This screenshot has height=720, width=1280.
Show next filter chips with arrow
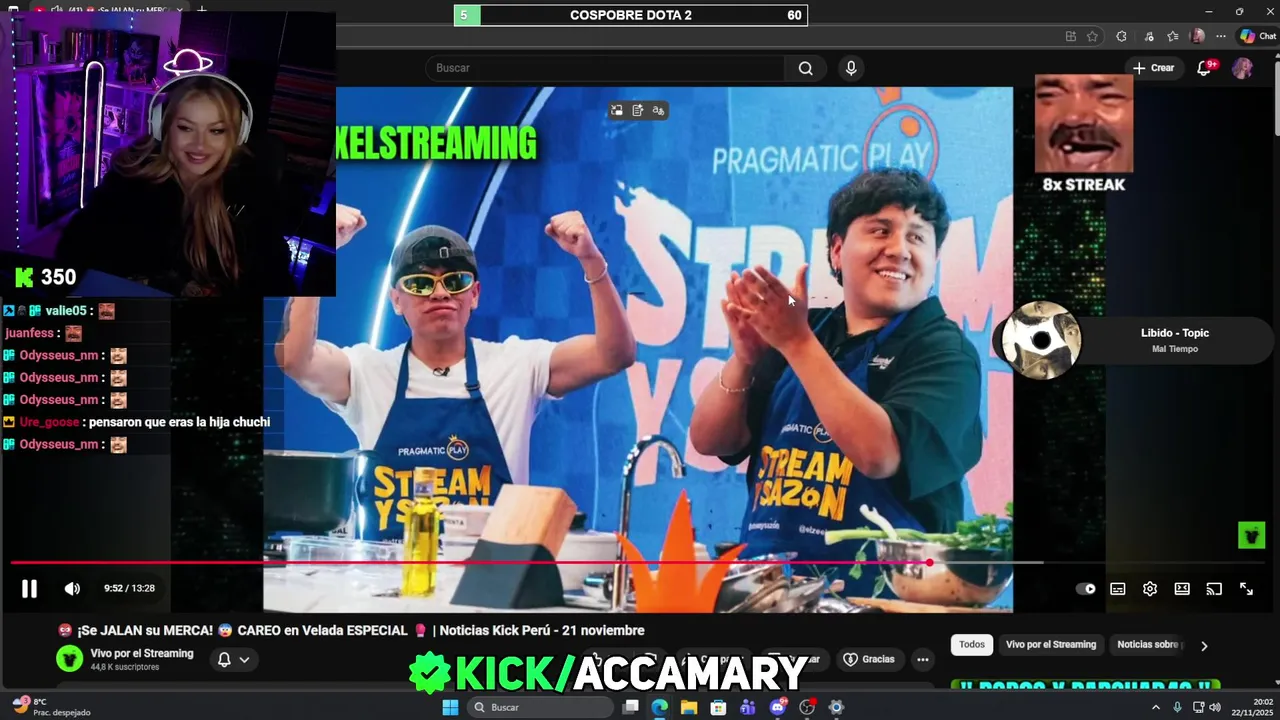tap(1204, 646)
